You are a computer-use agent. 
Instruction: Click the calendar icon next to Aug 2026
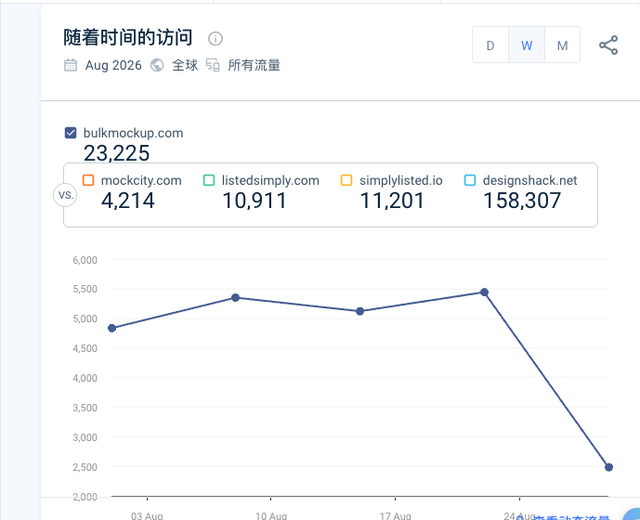coord(71,65)
